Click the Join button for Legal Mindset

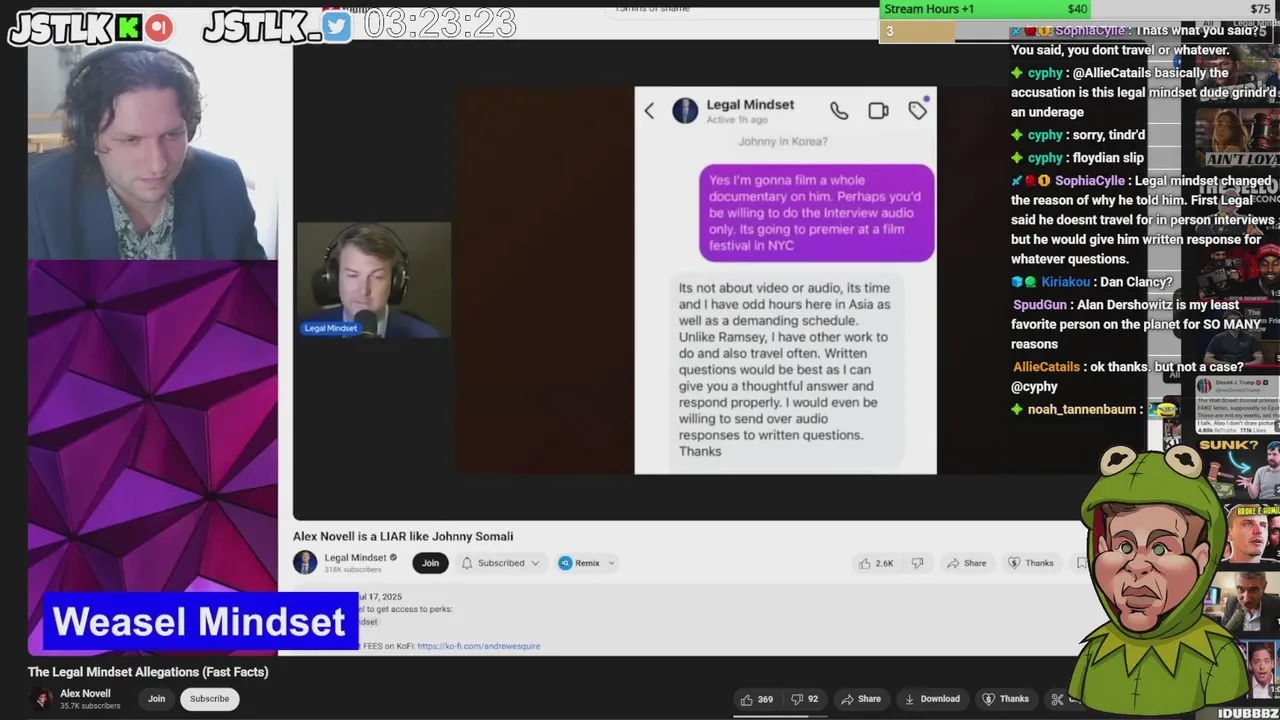(430, 563)
